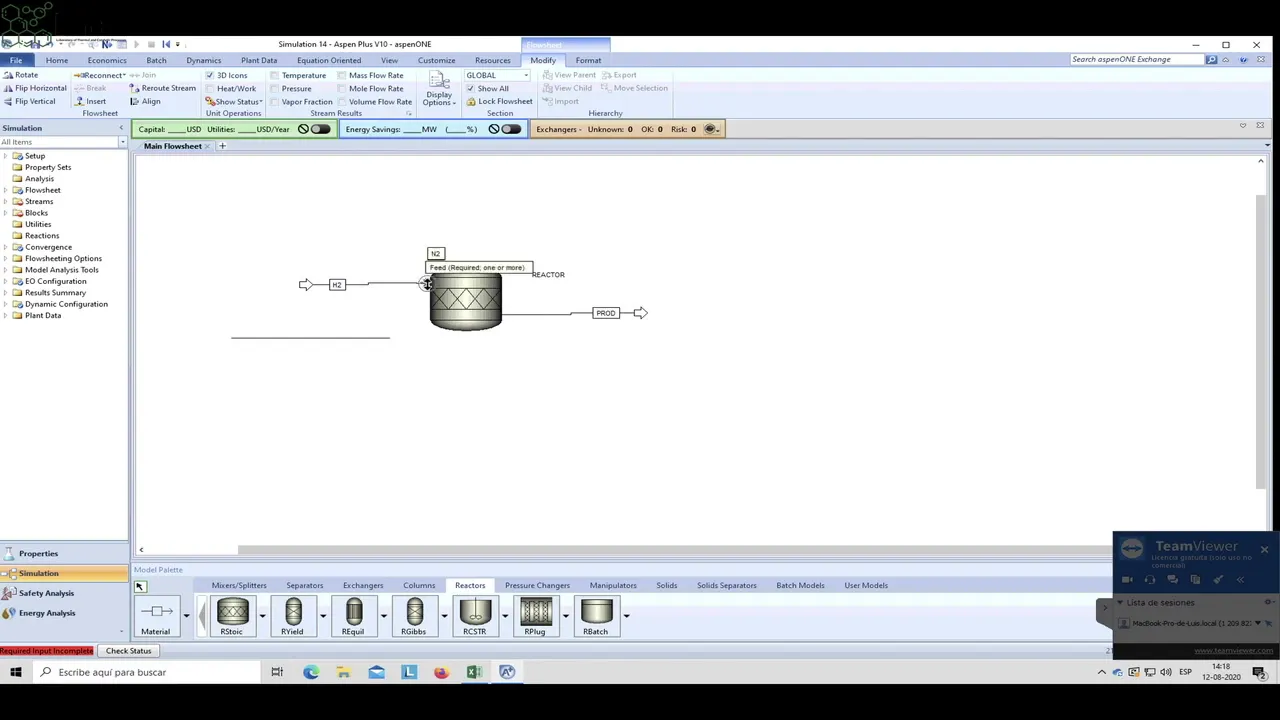
Task: Select the RYield reactor model
Action: [292, 616]
